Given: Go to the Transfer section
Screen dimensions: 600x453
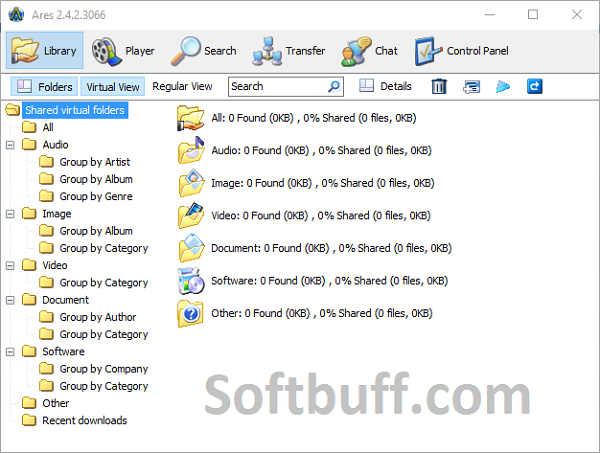Looking at the screenshot, I should pos(289,51).
